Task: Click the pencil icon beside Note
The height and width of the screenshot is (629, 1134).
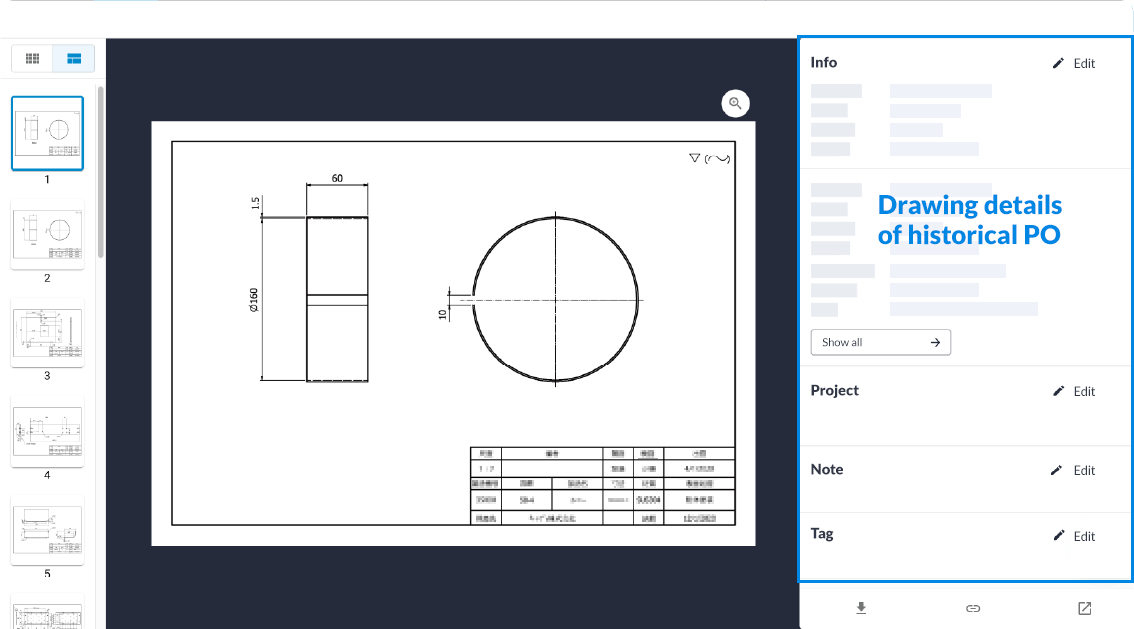Action: pyautogui.click(x=1057, y=471)
